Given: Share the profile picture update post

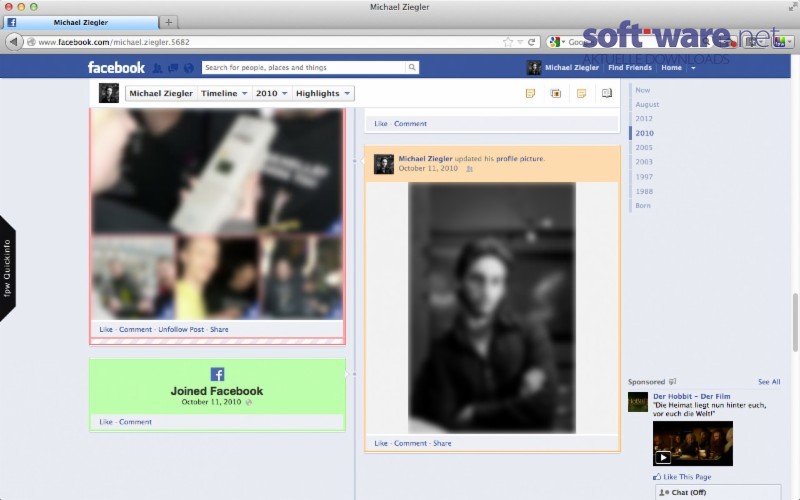Looking at the screenshot, I should 442,443.
